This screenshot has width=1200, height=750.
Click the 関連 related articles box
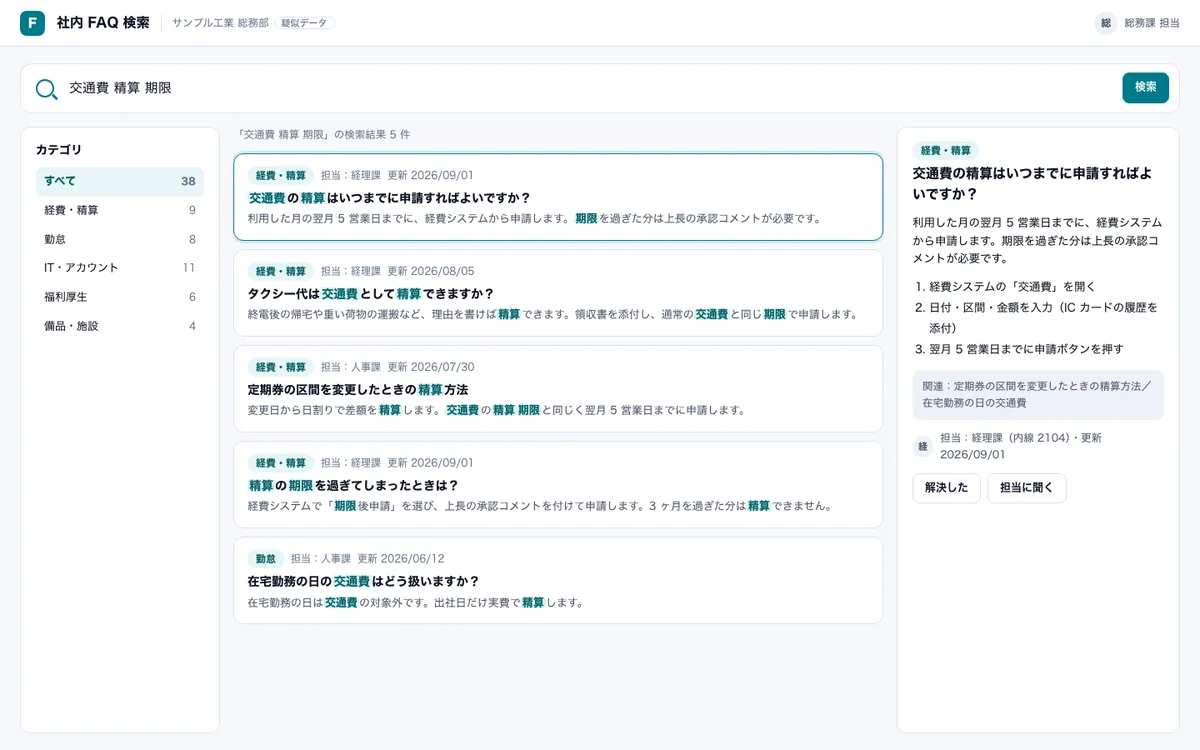click(1038, 394)
